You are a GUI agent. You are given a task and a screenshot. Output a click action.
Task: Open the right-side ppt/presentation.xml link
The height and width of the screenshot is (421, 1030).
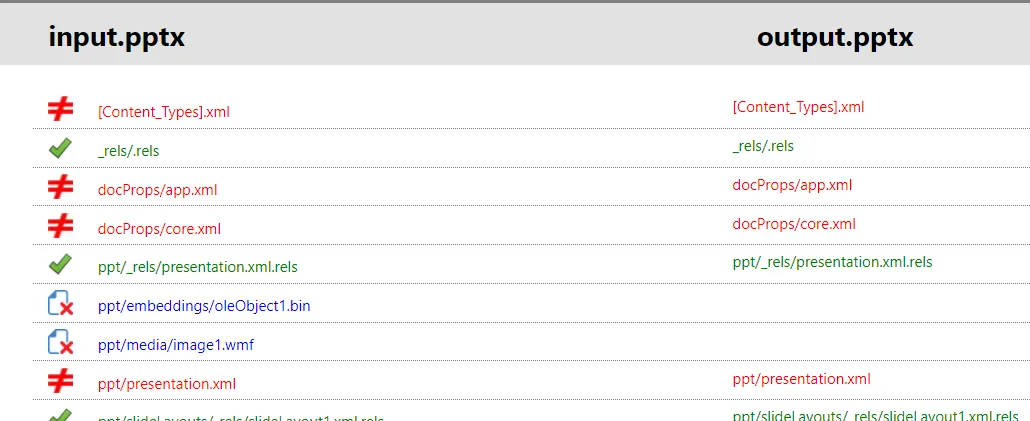[801, 379]
